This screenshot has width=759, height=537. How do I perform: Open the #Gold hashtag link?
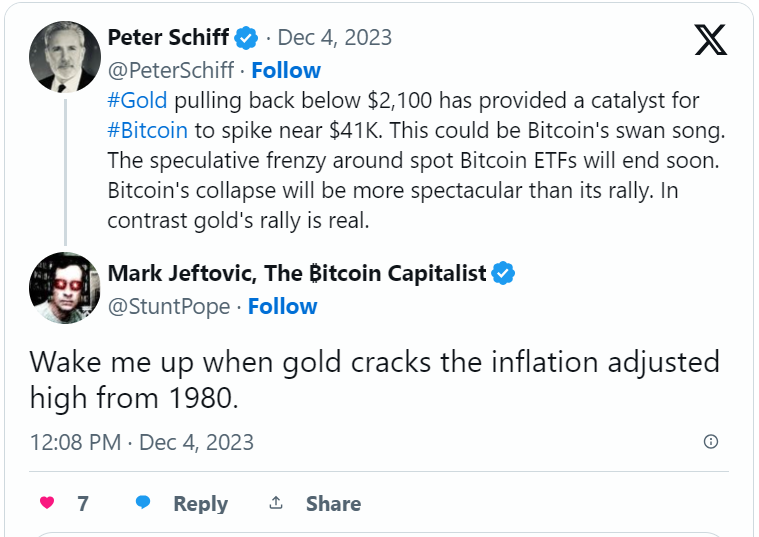point(137,101)
